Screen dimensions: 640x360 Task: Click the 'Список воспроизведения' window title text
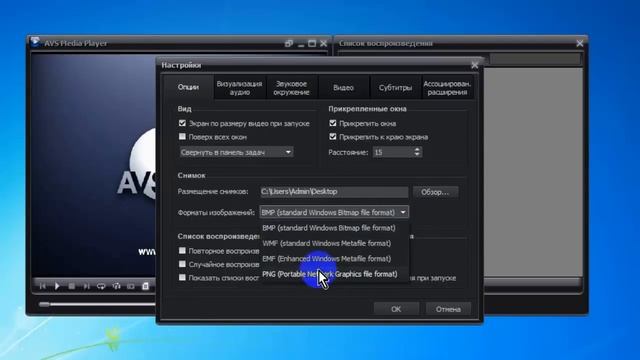tap(386, 43)
